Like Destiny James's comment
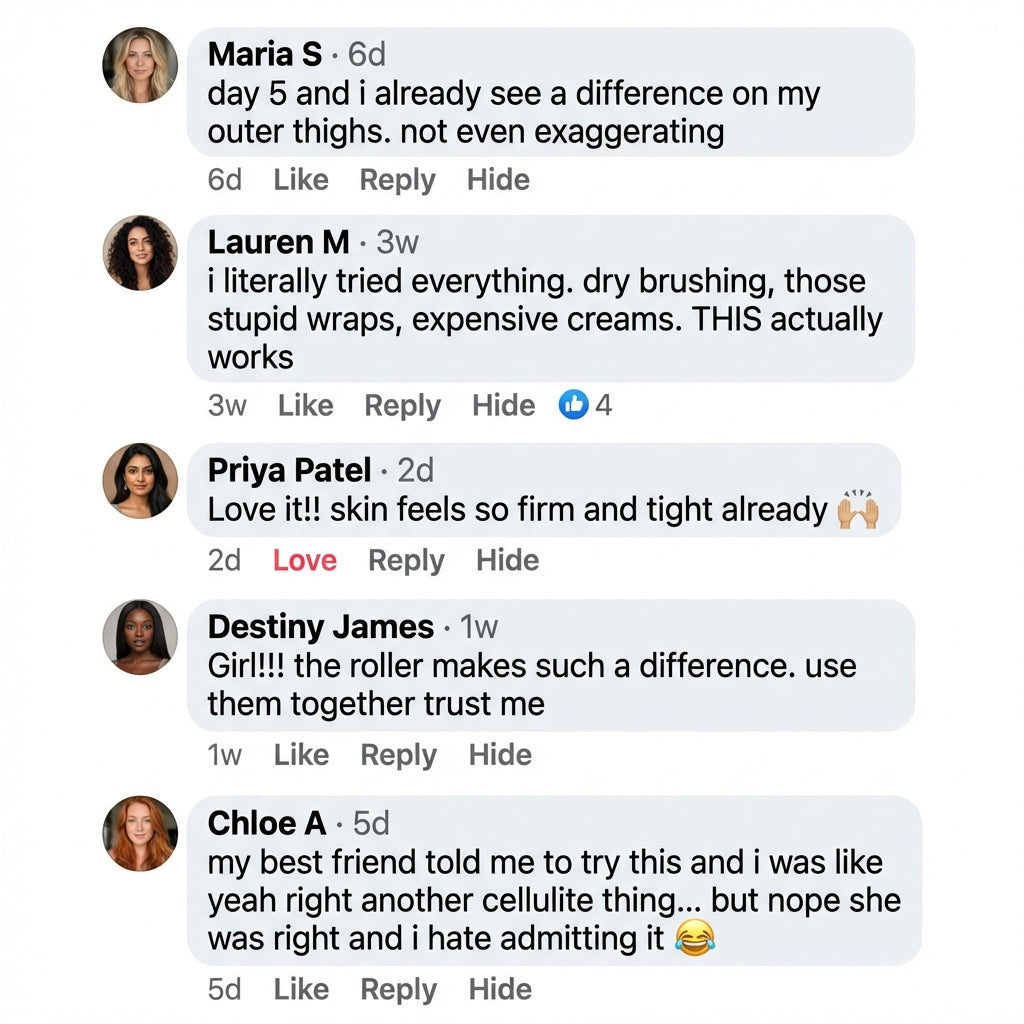 coord(301,755)
